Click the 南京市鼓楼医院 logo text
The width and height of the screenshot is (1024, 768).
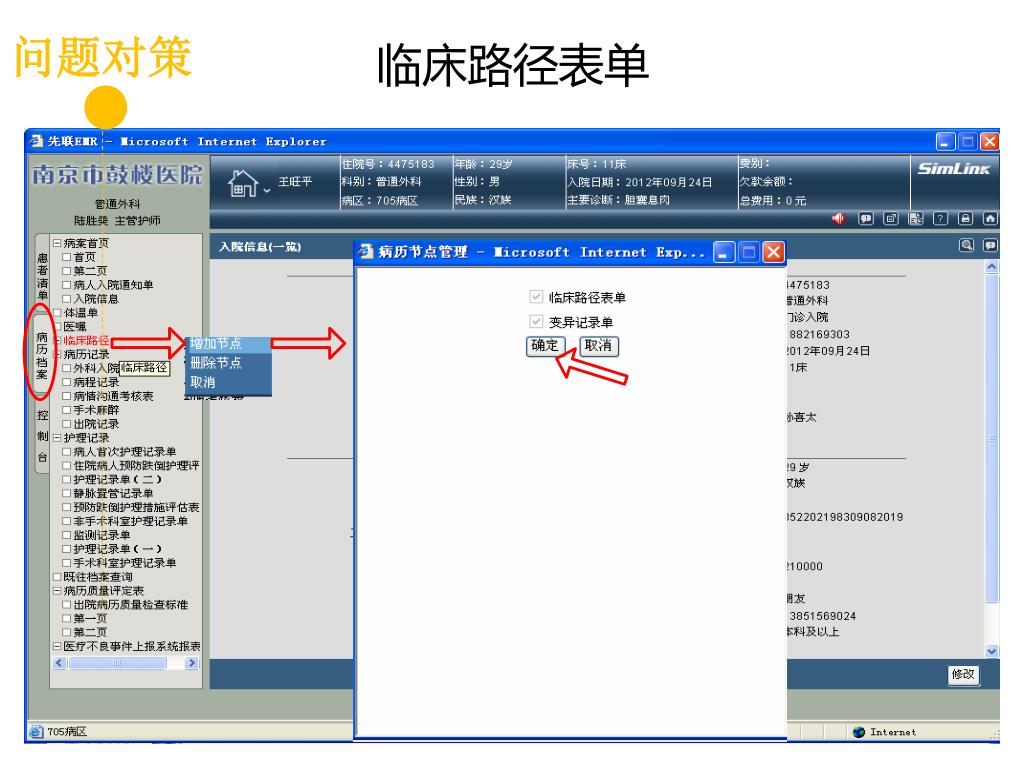[118, 174]
